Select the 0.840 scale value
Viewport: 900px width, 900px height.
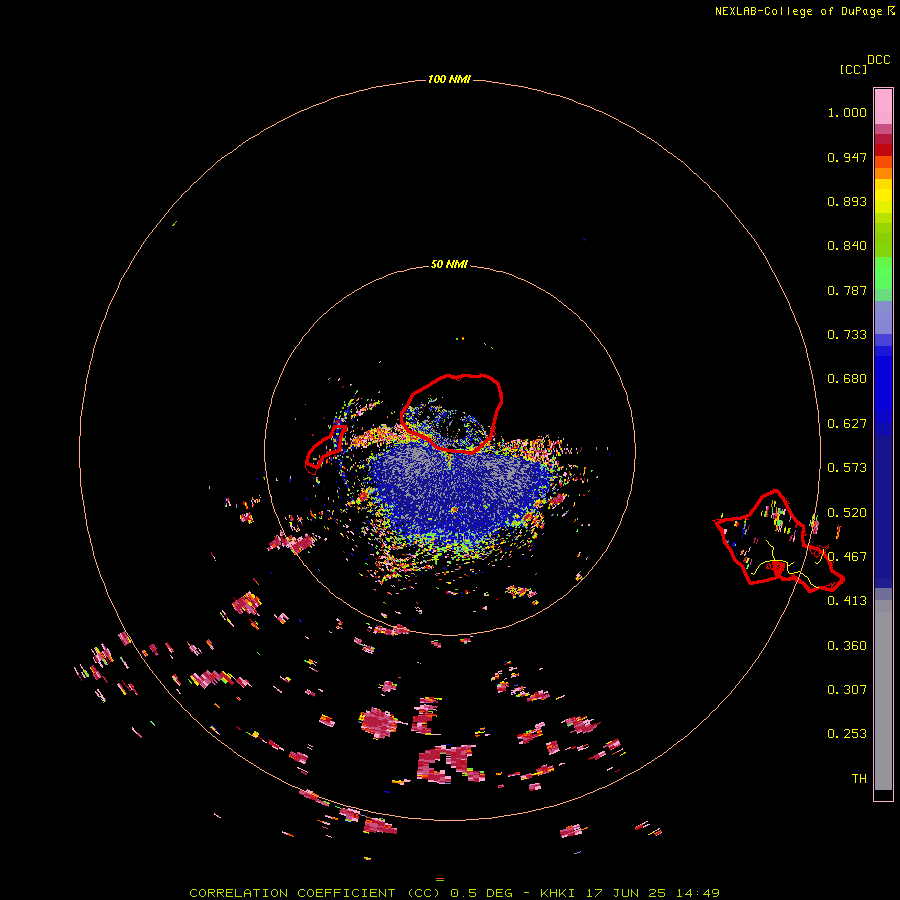coord(847,246)
